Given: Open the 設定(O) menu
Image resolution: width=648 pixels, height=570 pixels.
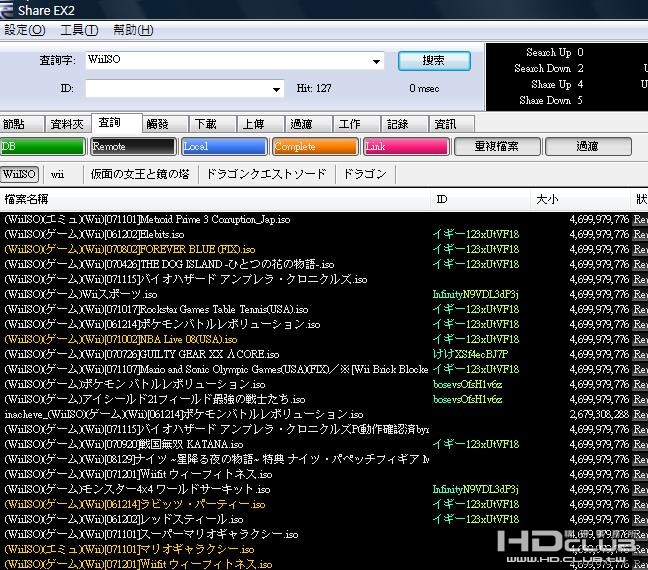Looking at the screenshot, I should [x=25, y=30].
